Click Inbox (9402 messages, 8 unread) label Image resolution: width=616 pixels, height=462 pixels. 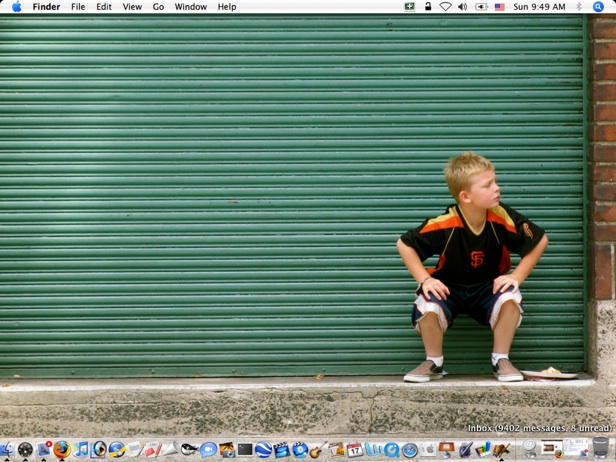(x=540, y=428)
